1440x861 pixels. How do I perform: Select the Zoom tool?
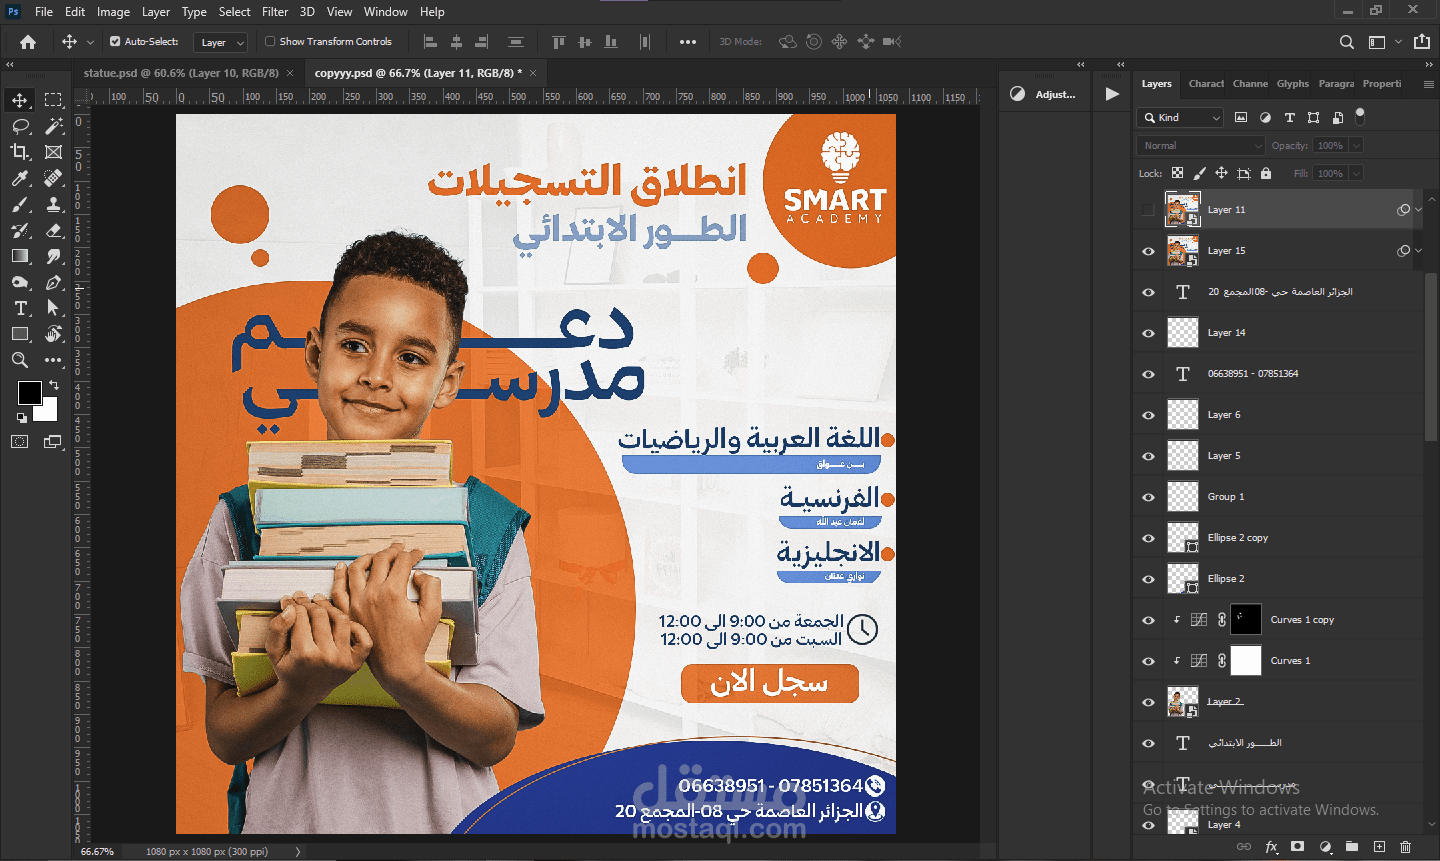(x=20, y=360)
